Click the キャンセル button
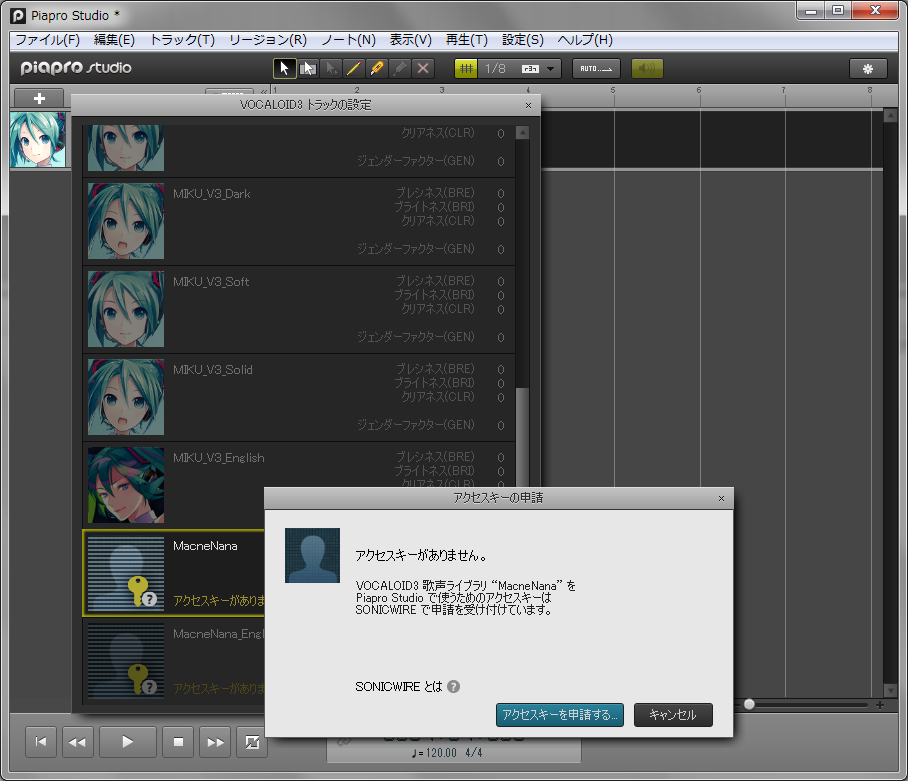The width and height of the screenshot is (908, 781). (673, 715)
